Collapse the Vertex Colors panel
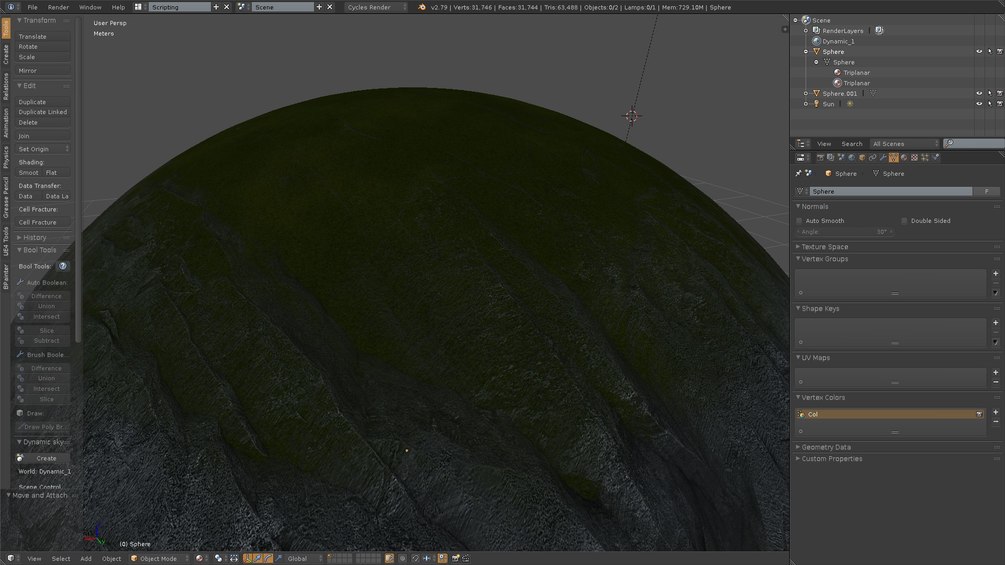This screenshot has height=565, width=1005. [822, 398]
